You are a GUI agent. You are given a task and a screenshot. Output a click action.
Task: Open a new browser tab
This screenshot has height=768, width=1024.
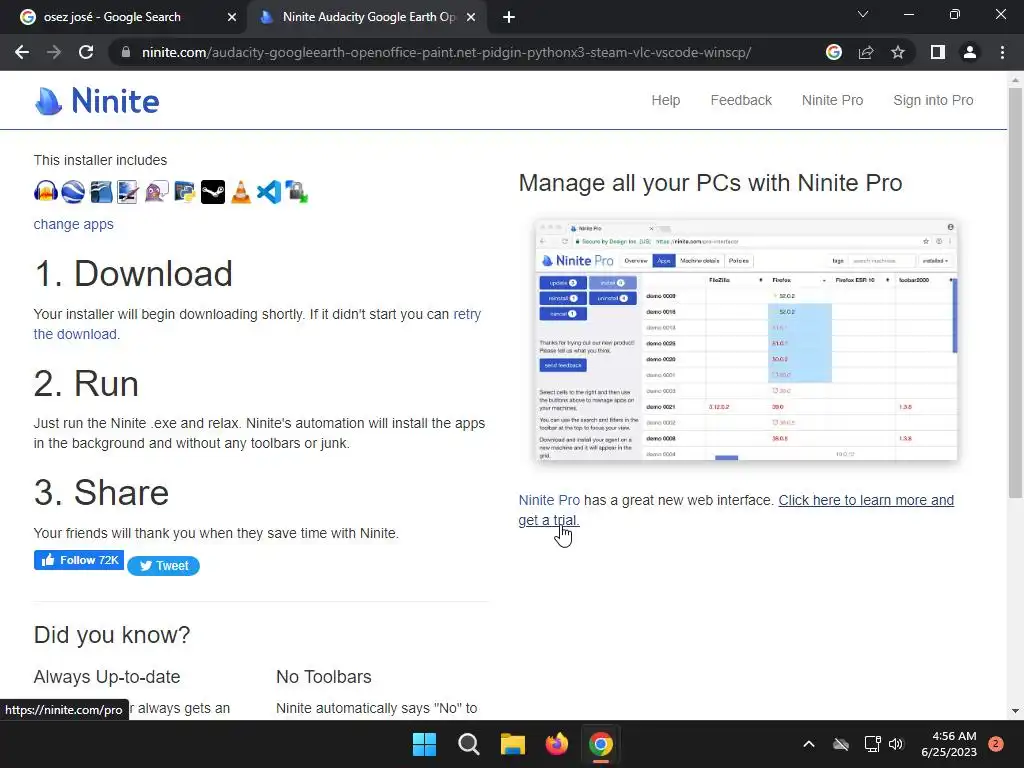pos(509,17)
